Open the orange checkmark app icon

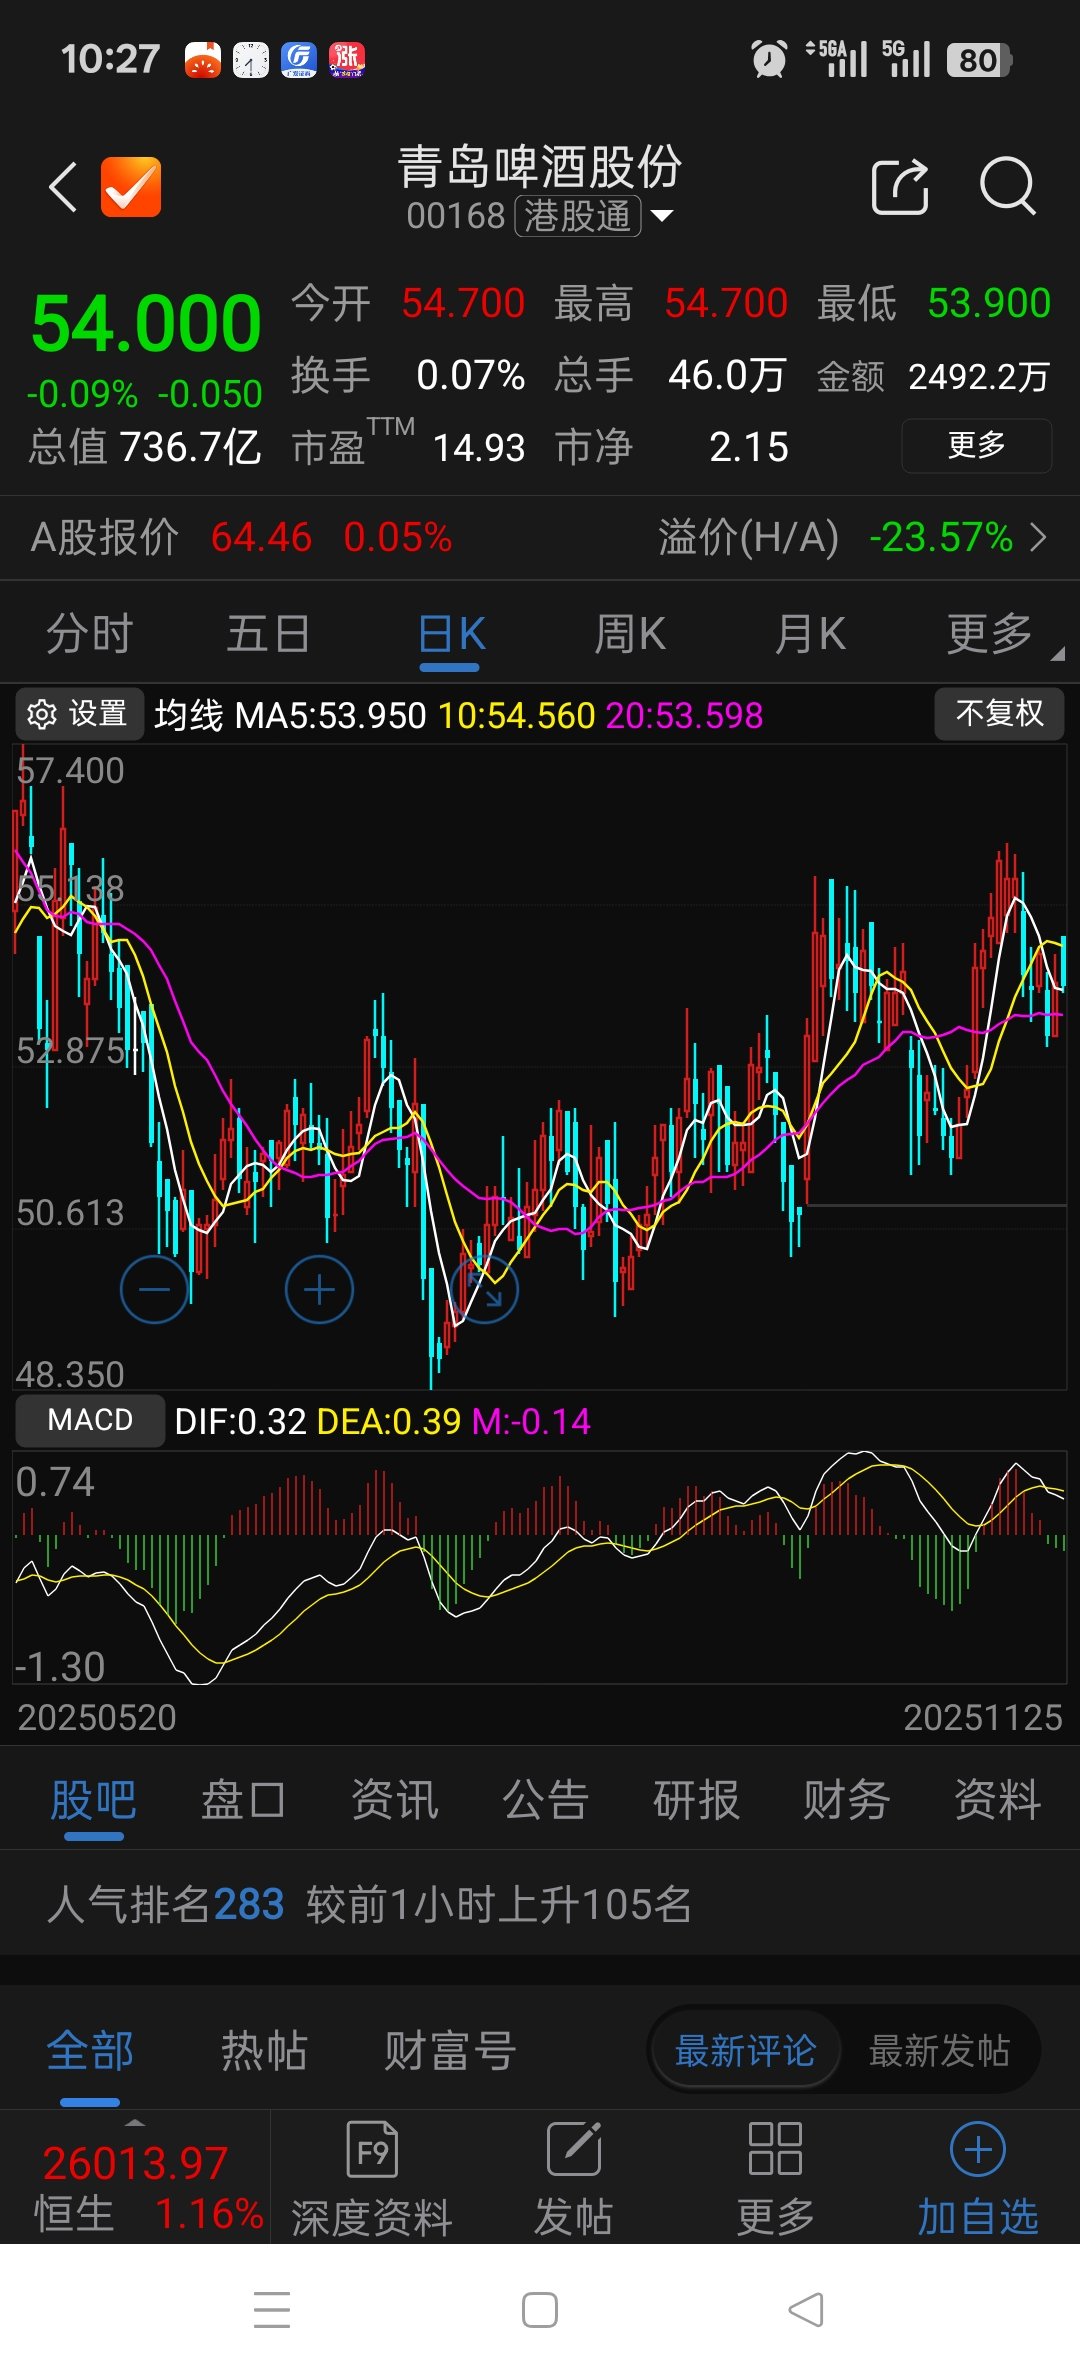131,187
